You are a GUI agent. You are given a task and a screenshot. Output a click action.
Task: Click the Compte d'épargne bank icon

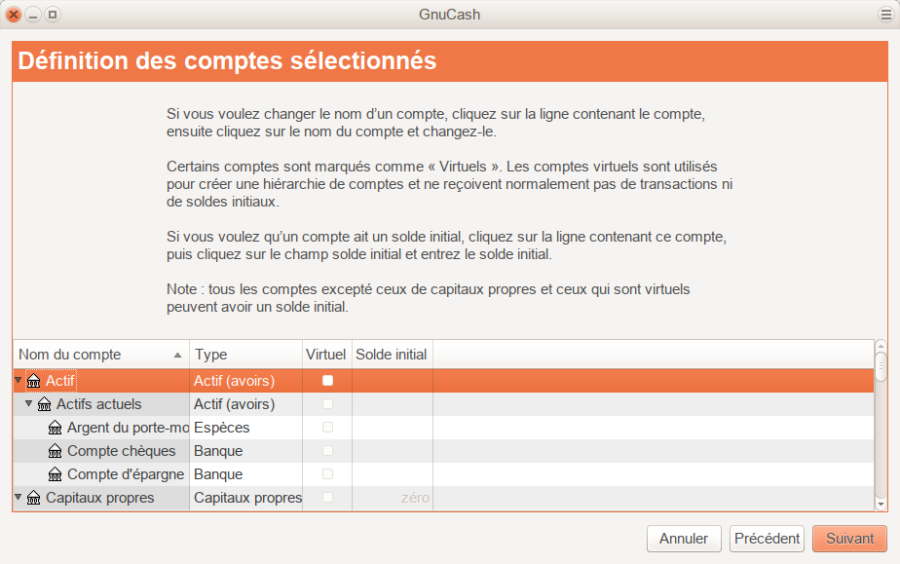55,474
